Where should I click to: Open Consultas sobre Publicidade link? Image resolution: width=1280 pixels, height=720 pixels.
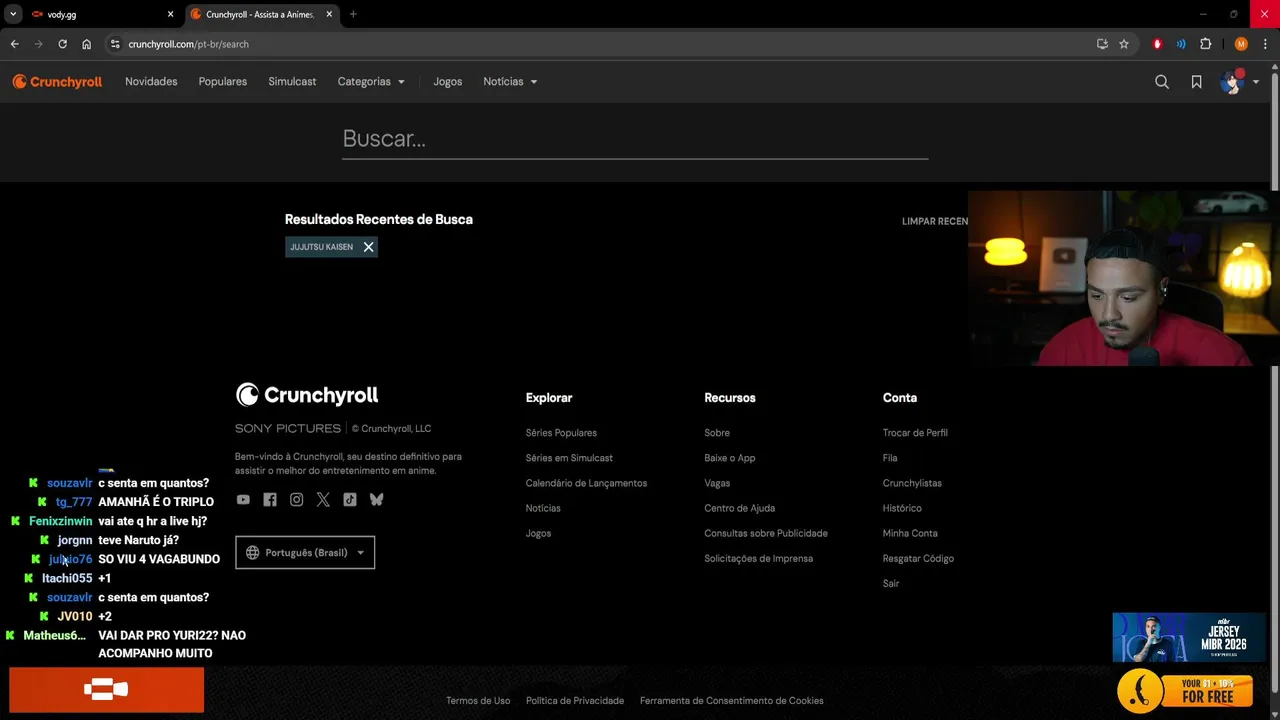click(x=766, y=533)
